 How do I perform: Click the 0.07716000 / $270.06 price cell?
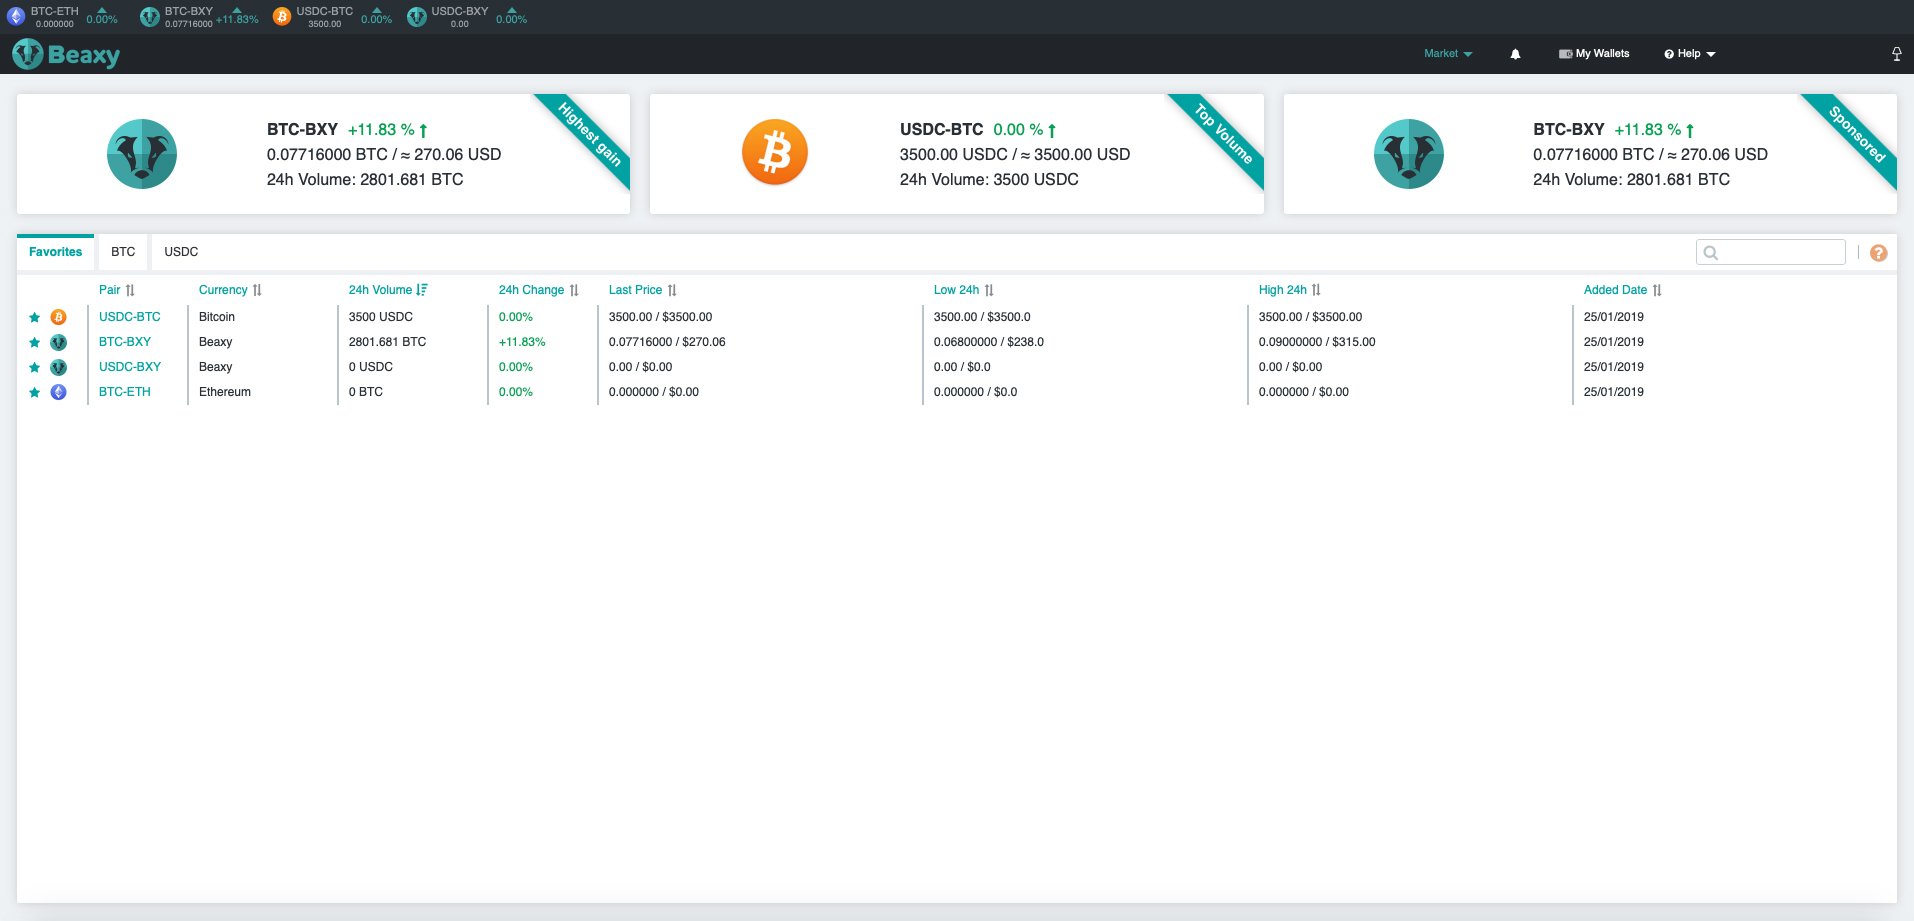pyautogui.click(x=667, y=342)
